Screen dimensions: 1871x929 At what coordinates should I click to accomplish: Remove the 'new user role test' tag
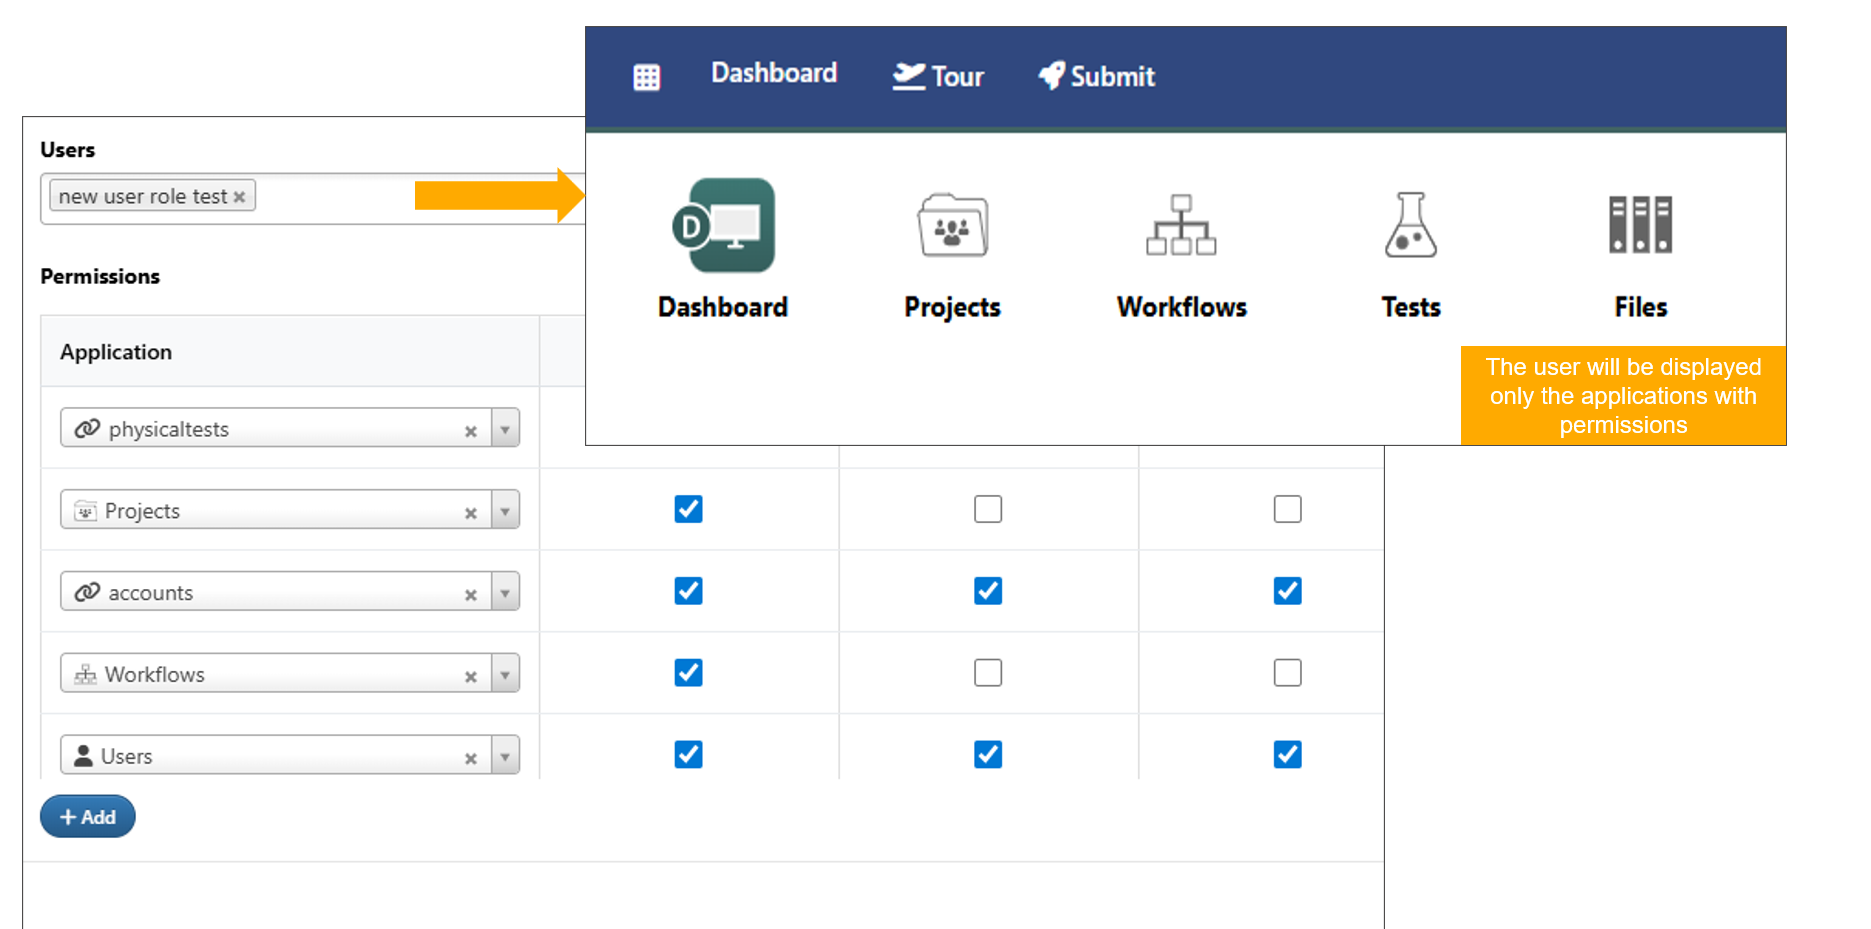point(239,197)
